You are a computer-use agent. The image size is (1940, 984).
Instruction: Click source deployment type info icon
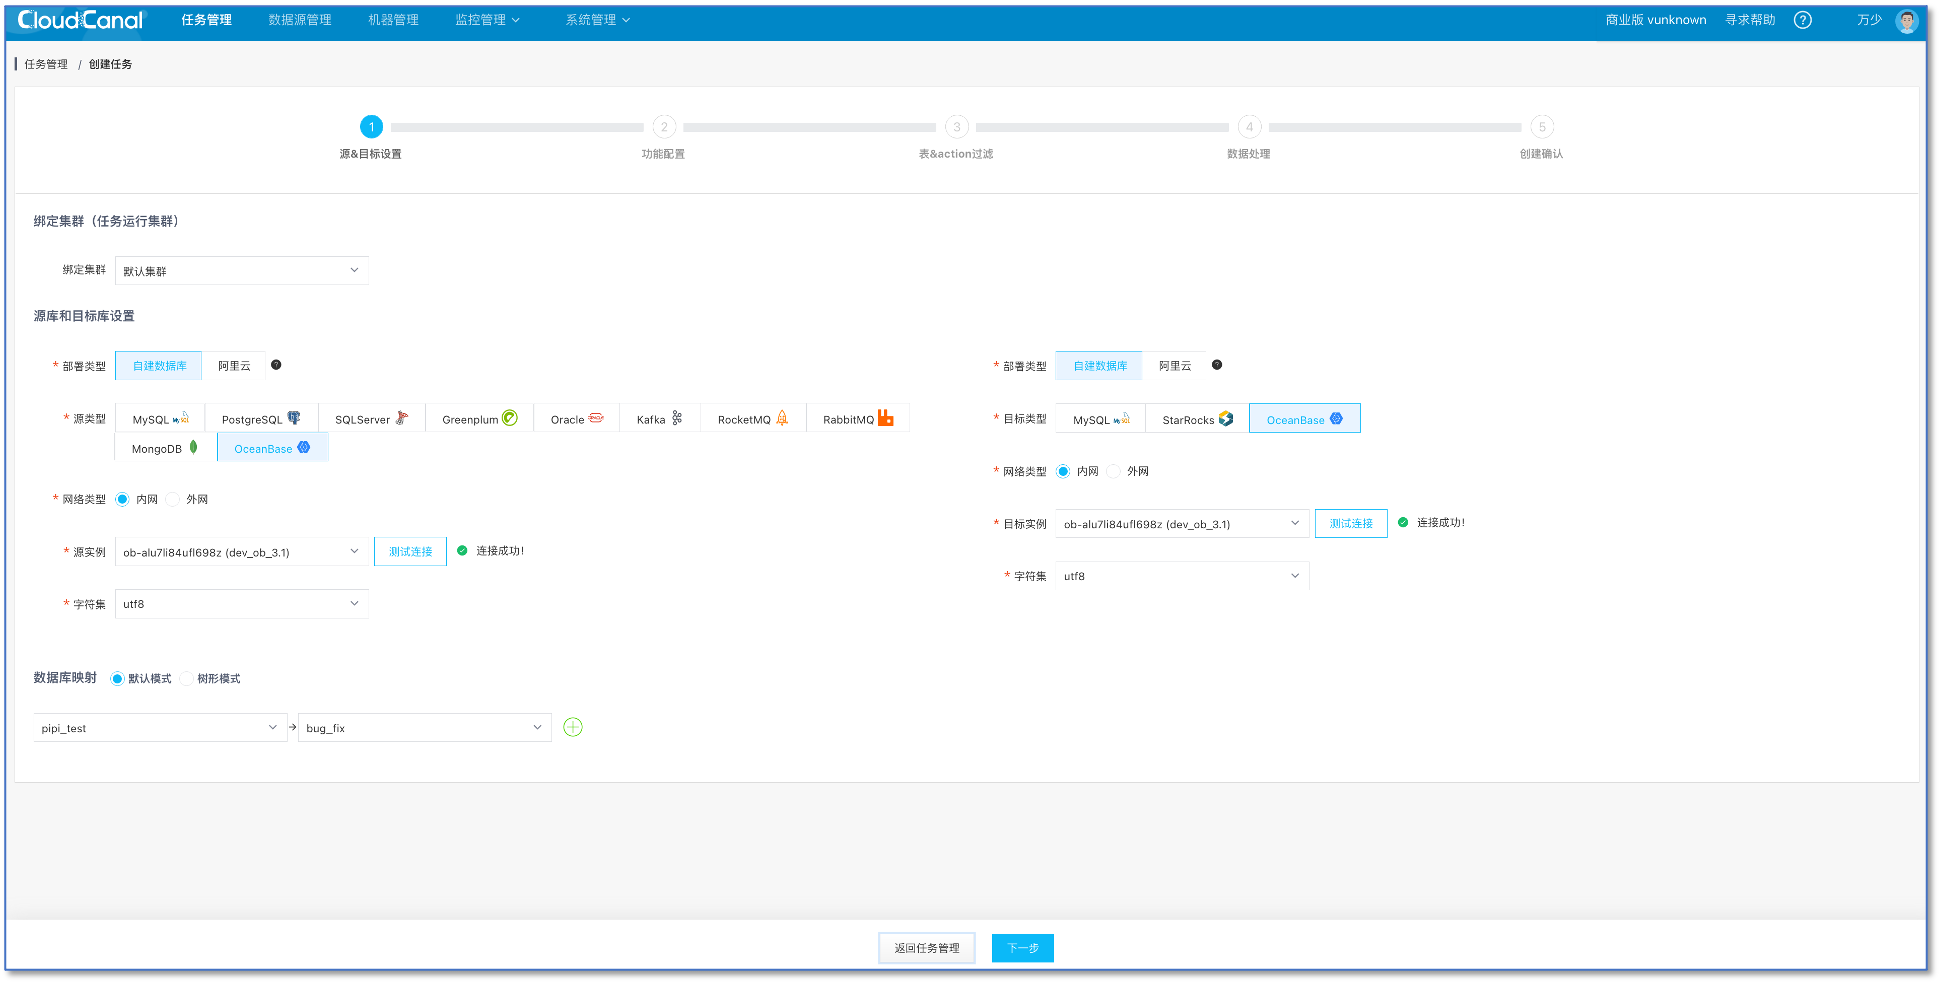pos(276,365)
